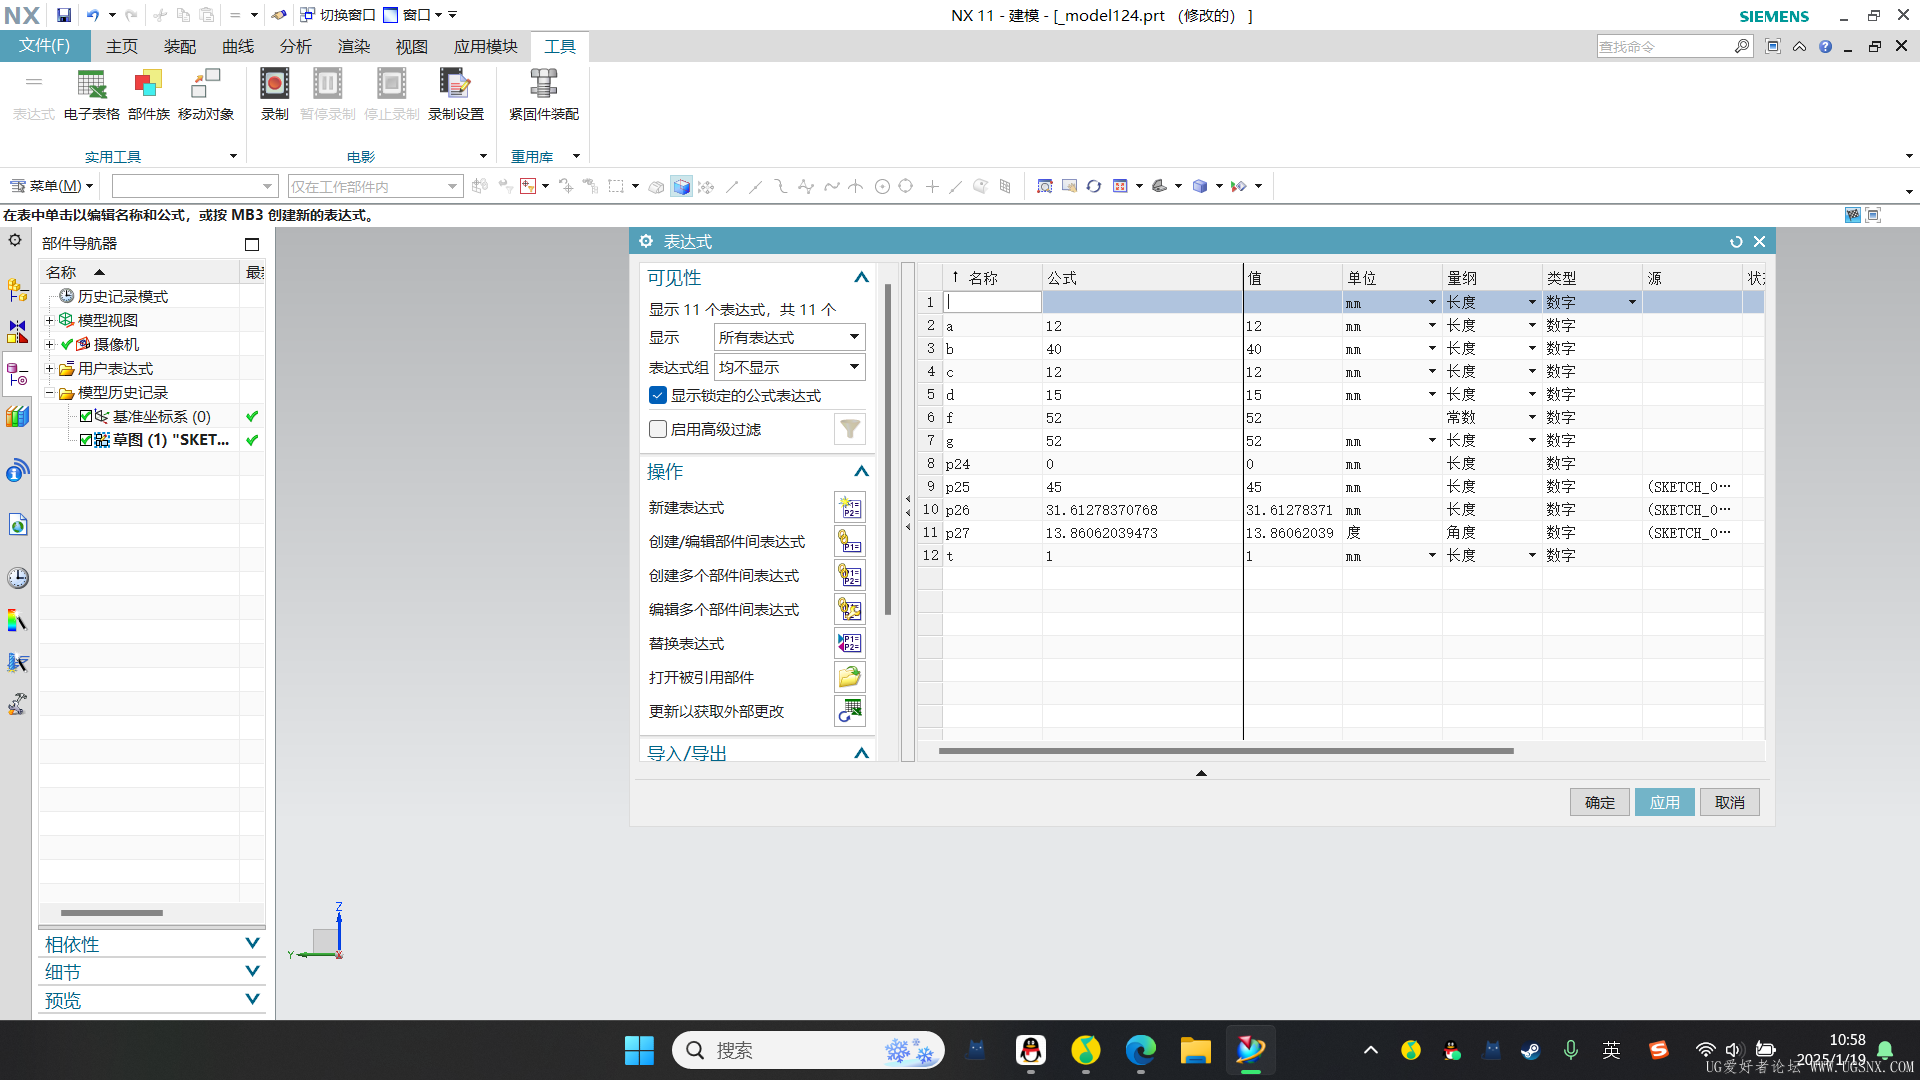Image resolution: width=1920 pixels, height=1080 pixels.
Task: Click the 更新以获取外部更改 icon
Action: click(850, 712)
